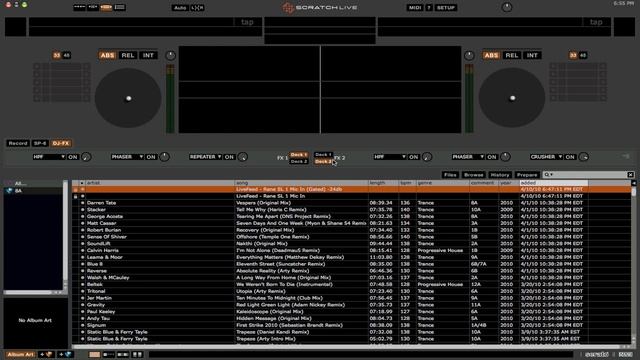Select 45 rpm on left deck
640x360 pixels.
(x=67, y=55)
